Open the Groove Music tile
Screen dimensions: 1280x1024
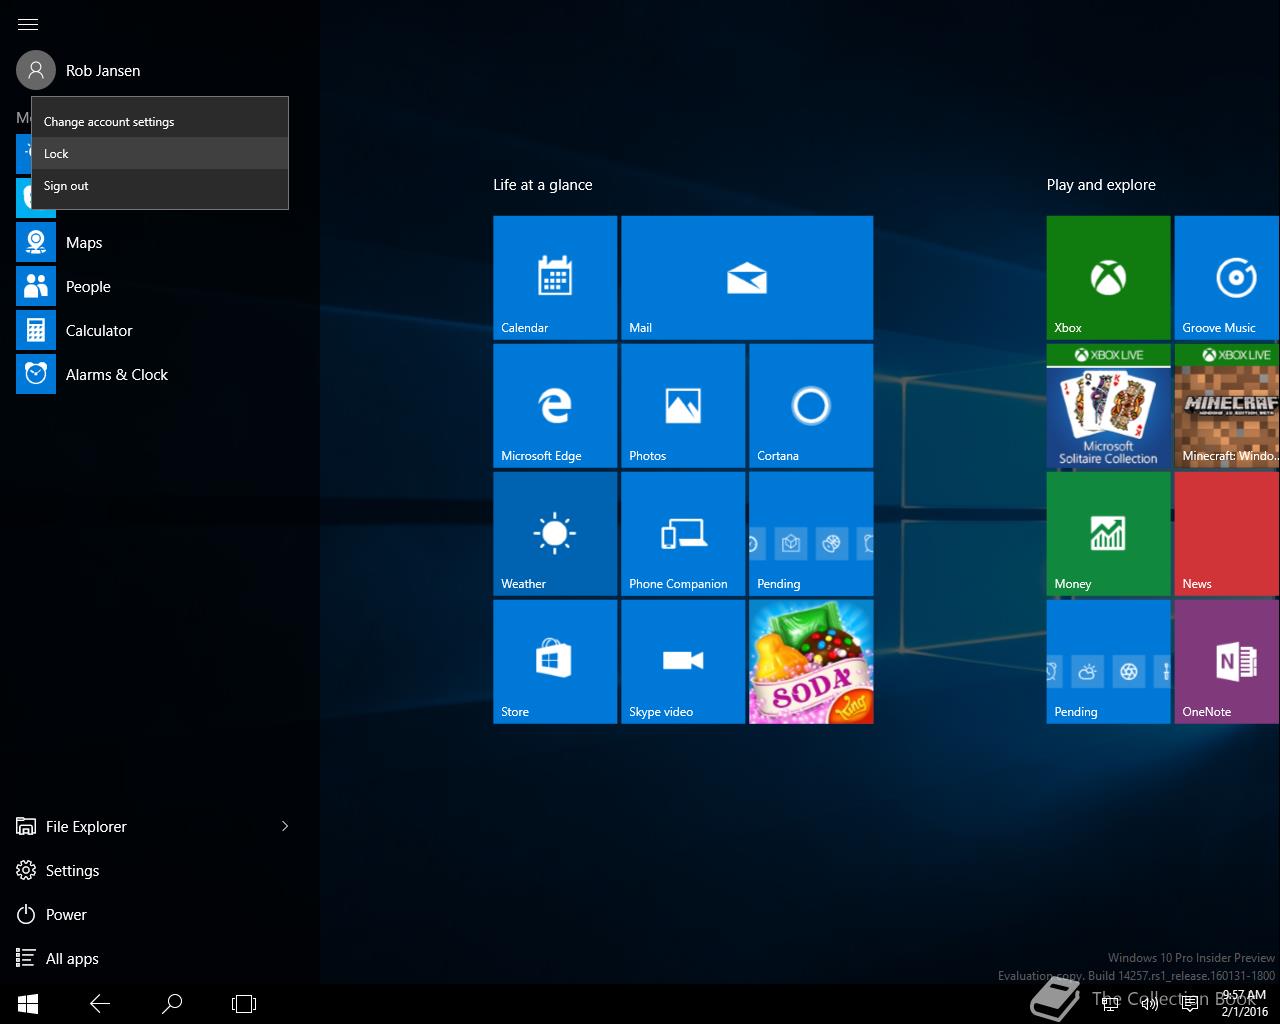pyautogui.click(x=1227, y=278)
